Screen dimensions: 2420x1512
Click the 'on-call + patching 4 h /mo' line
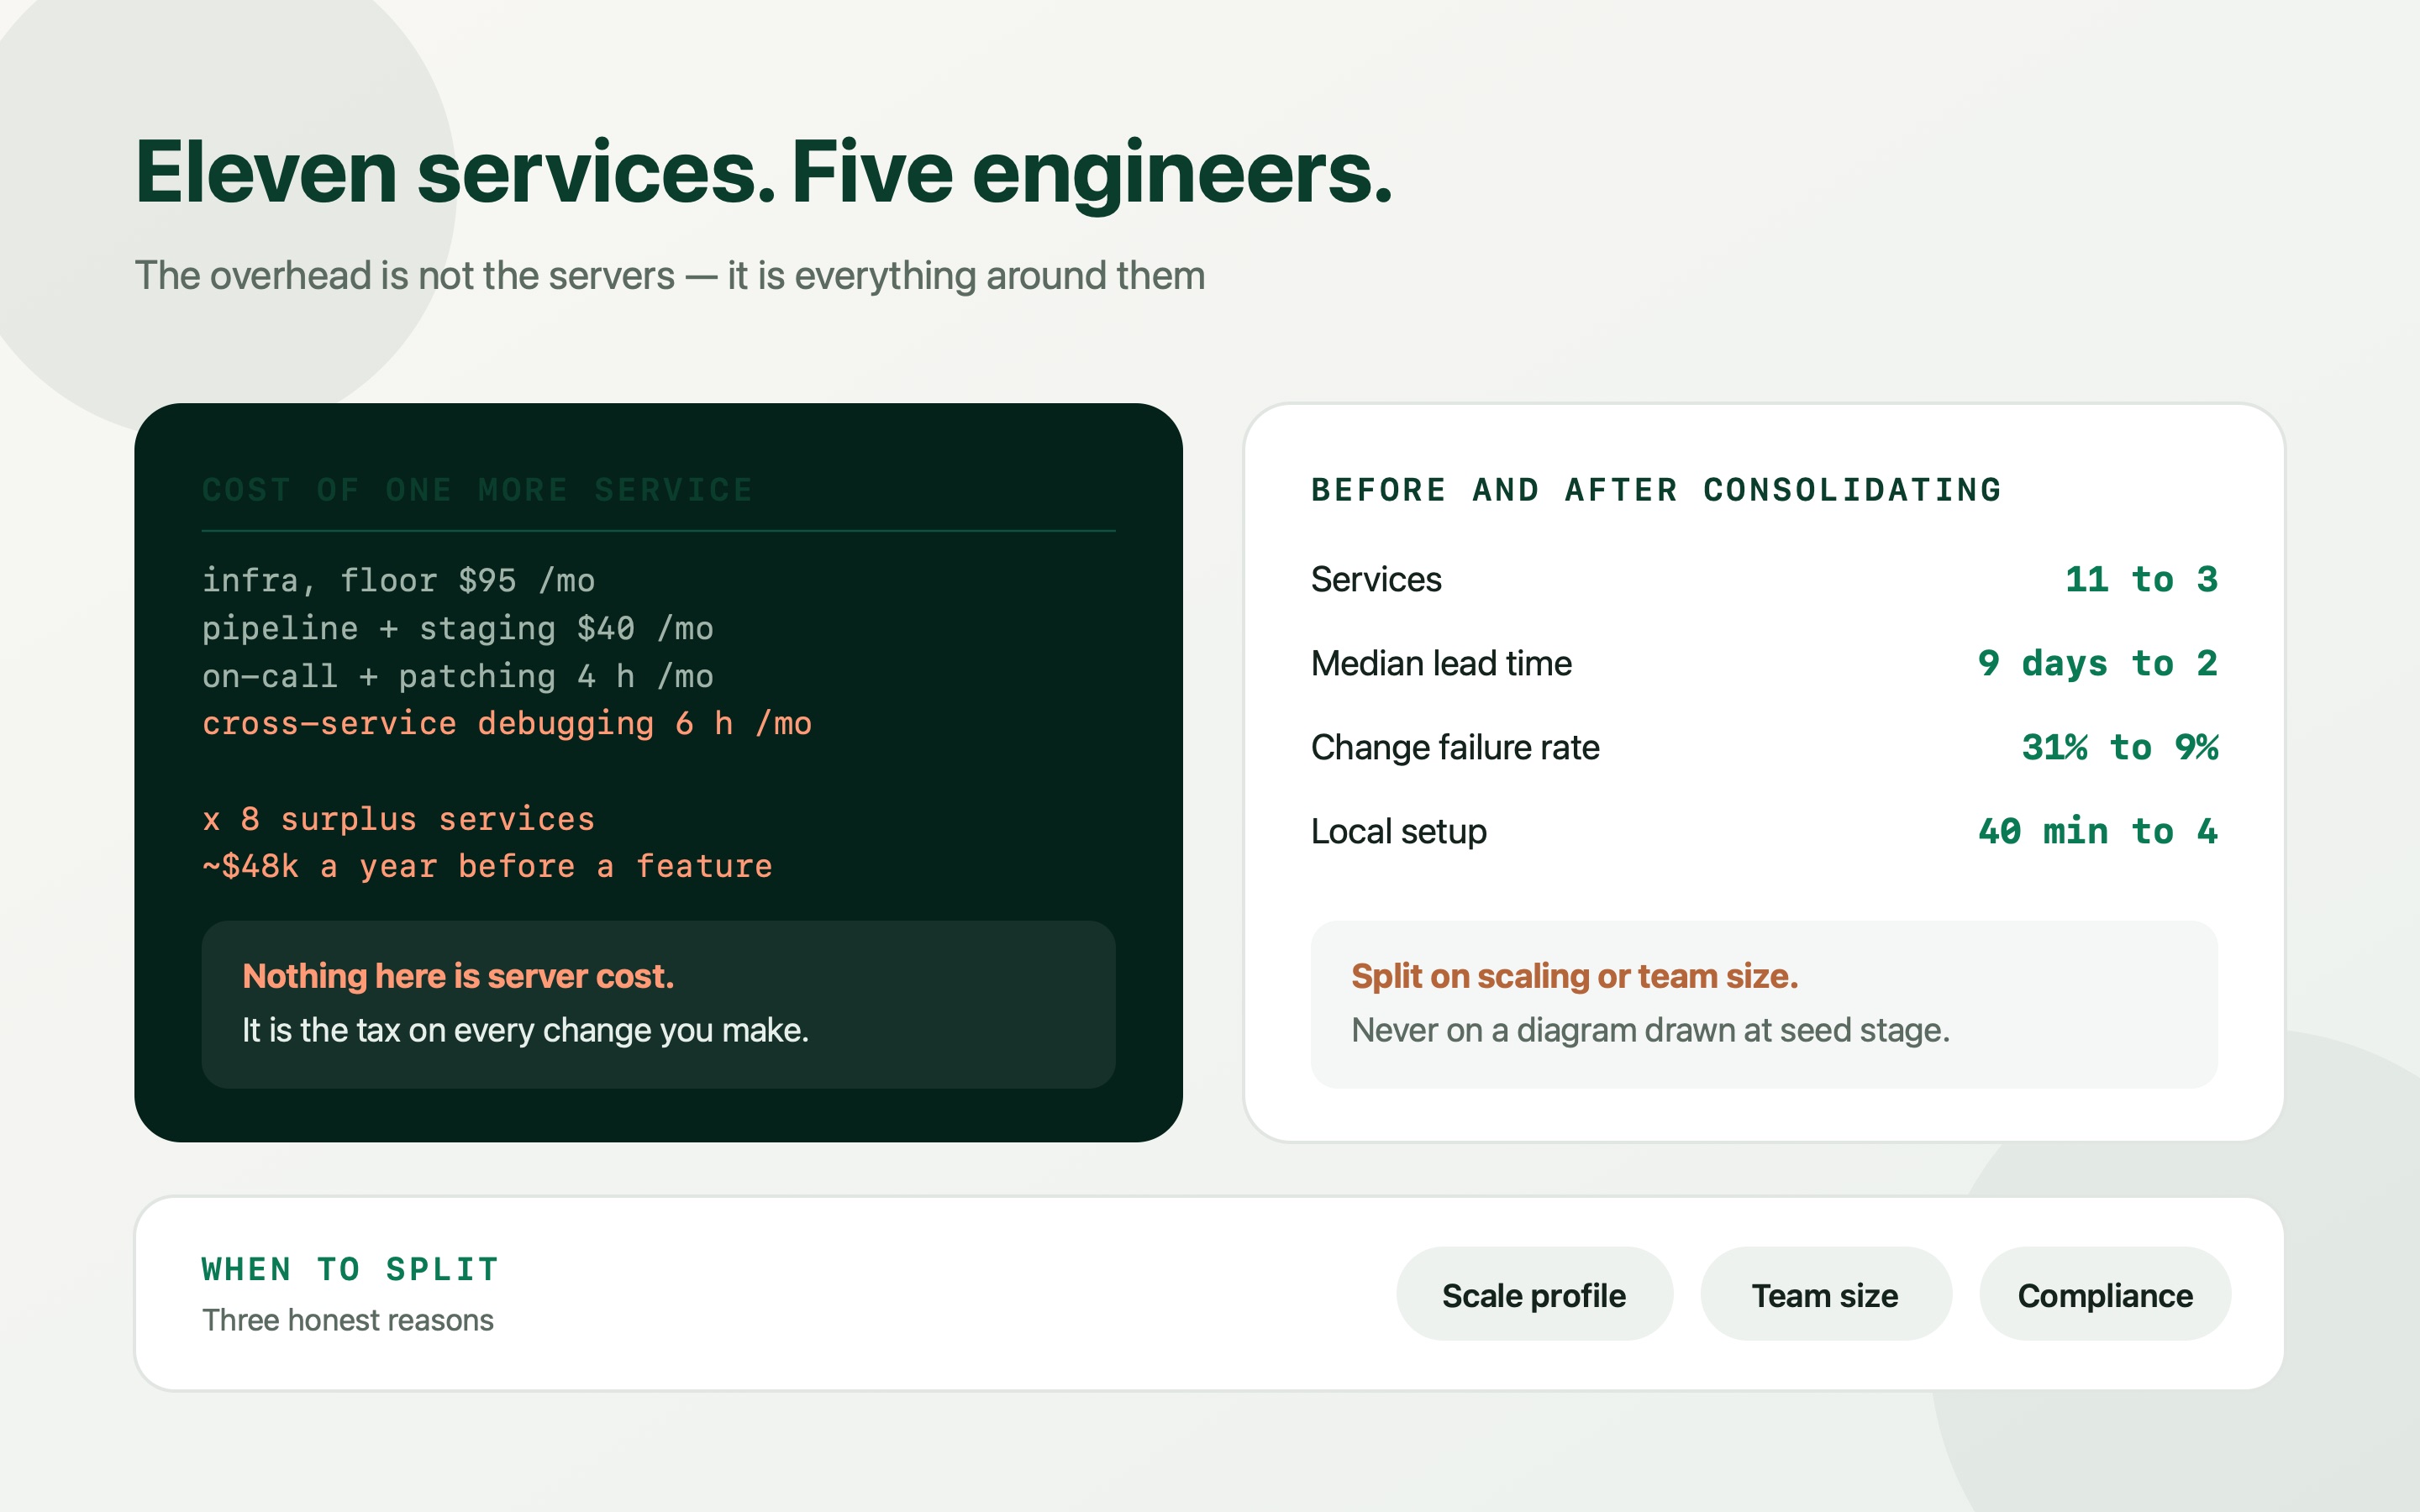[x=458, y=676]
